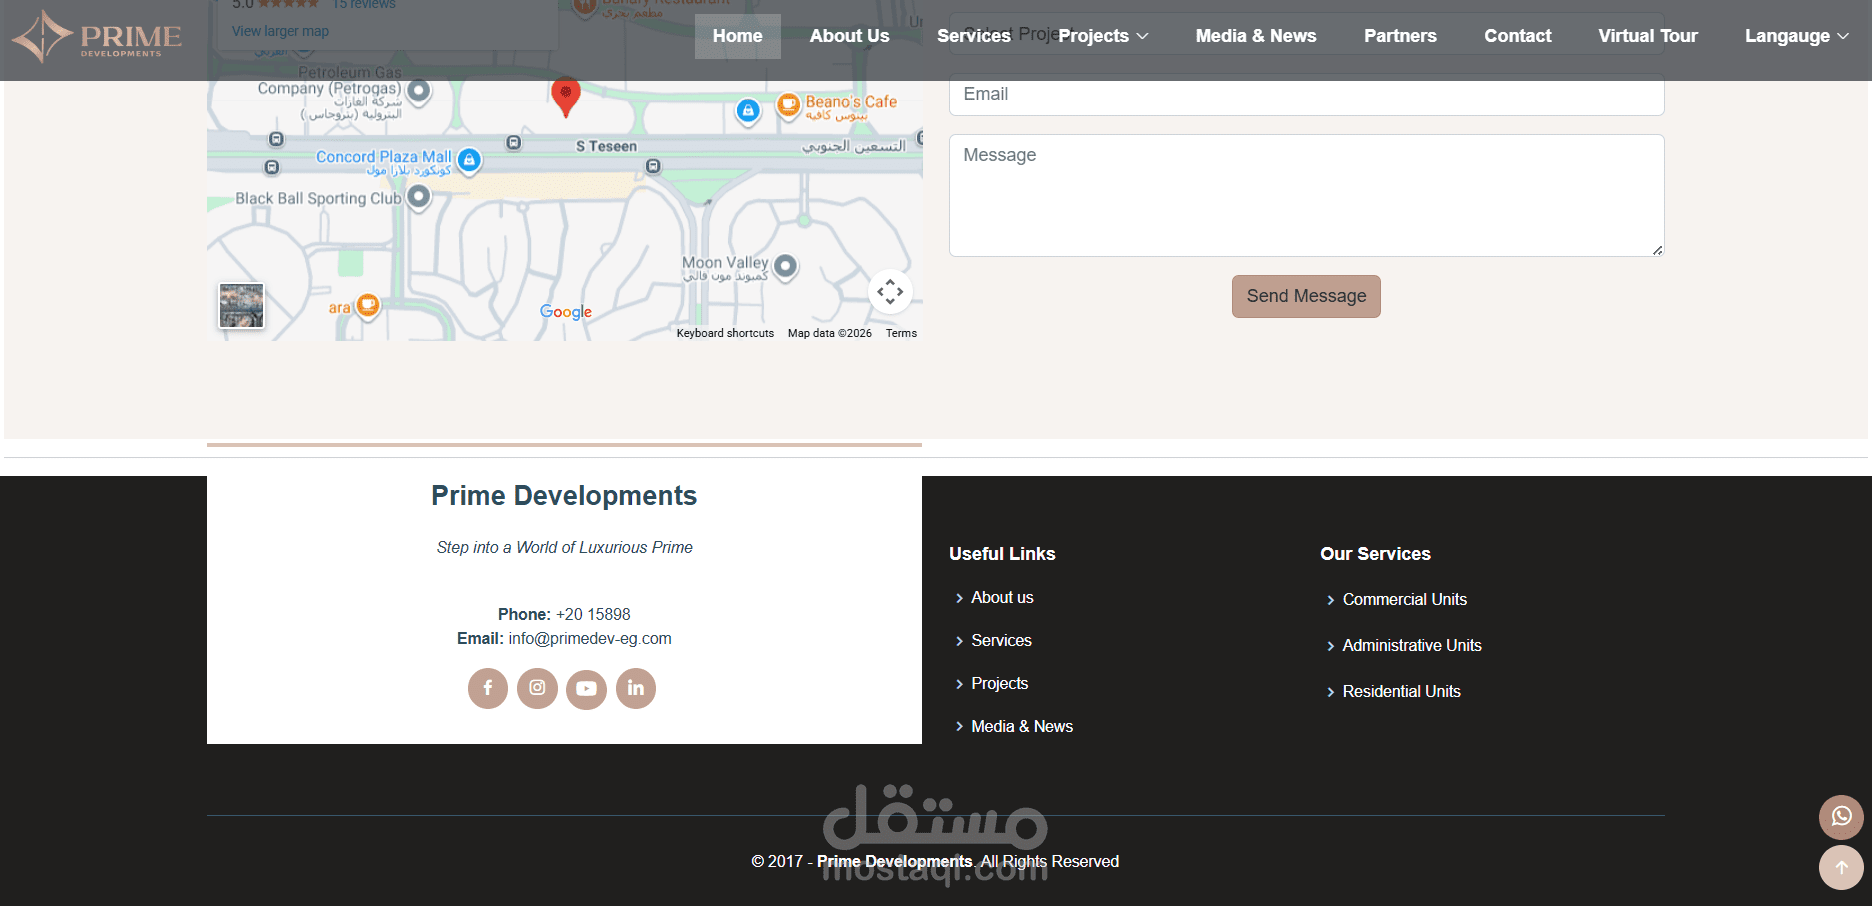Click the info@primedev-eg.com email address
This screenshot has width=1872, height=906.
[x=590, y=638]
